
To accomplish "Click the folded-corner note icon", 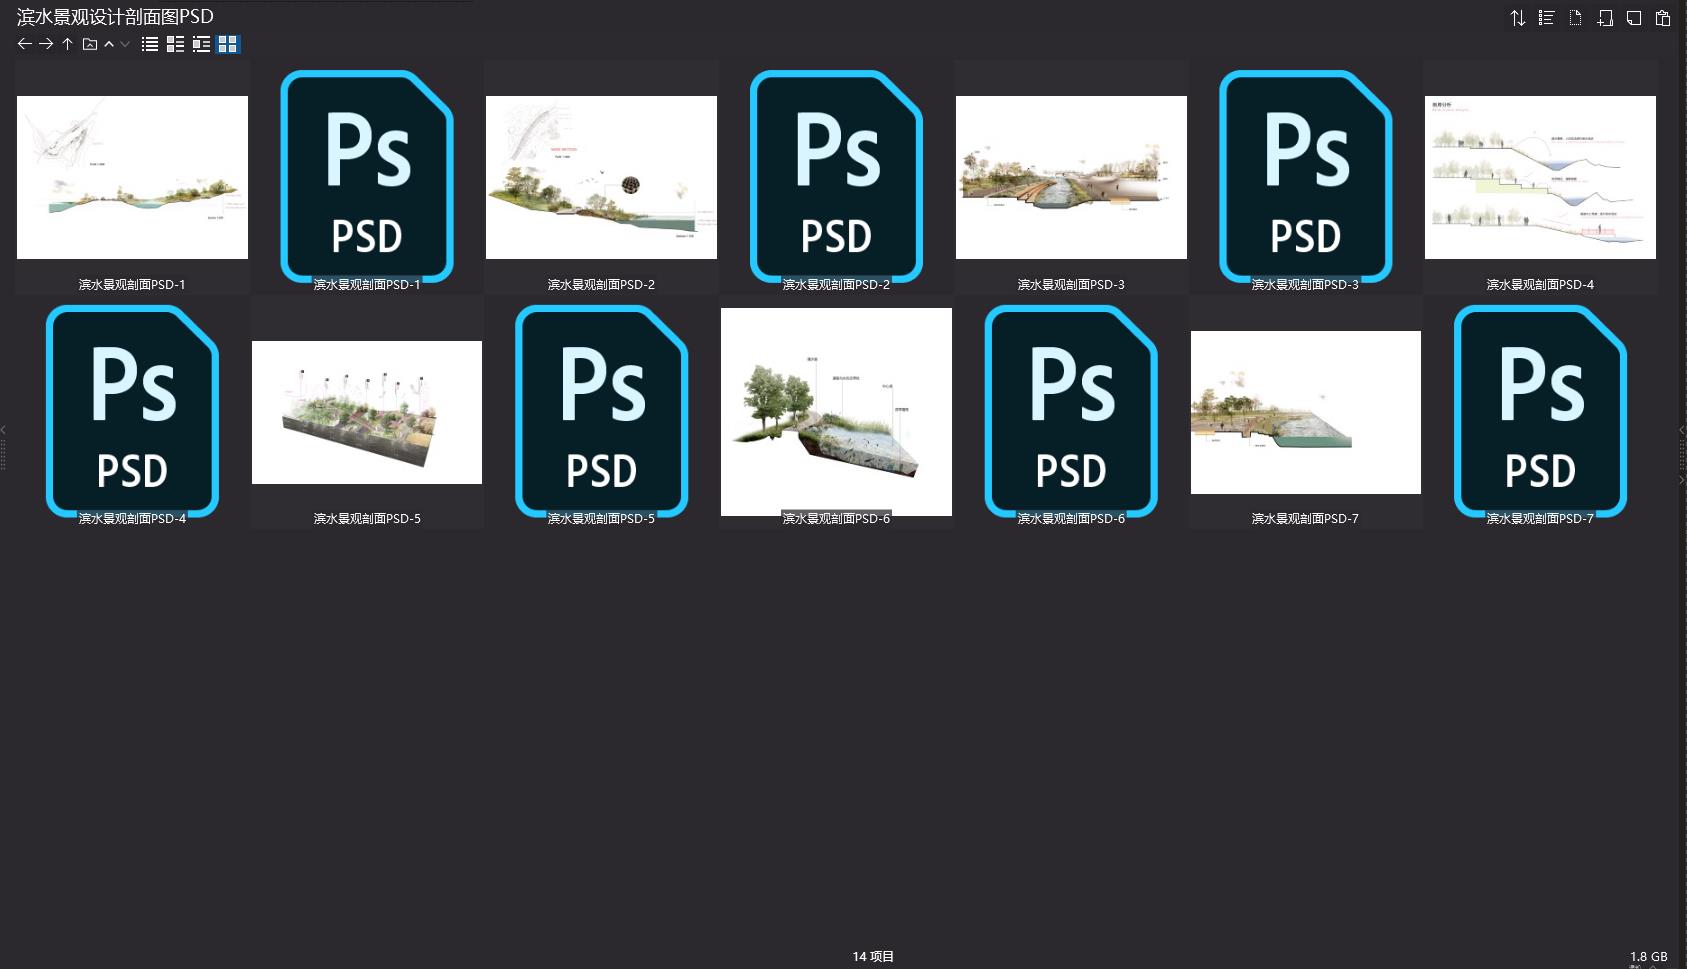I will [x=1633, y=18].
